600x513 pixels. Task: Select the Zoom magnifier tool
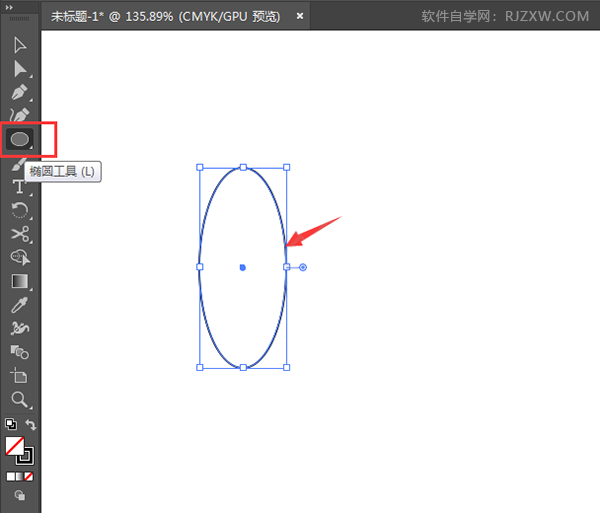20,399
